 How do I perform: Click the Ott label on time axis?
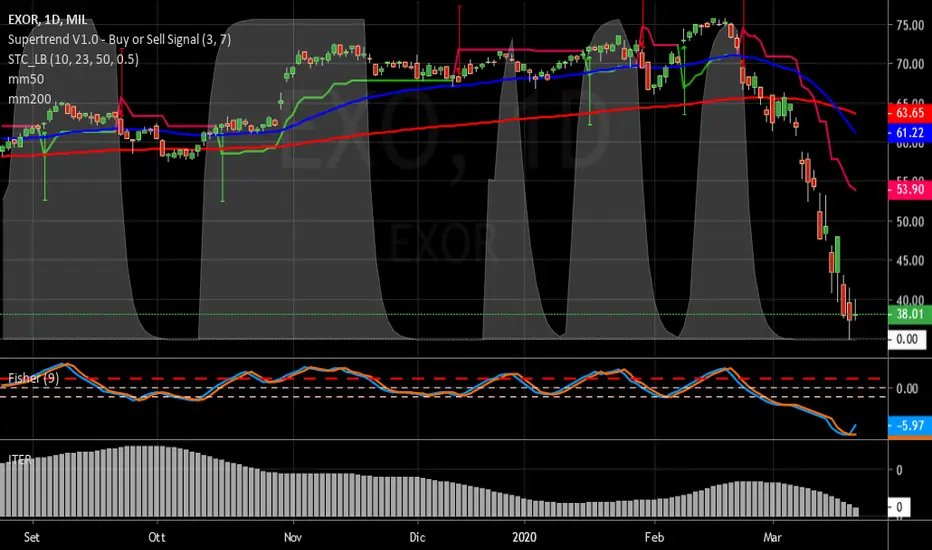tap(156, 537)
